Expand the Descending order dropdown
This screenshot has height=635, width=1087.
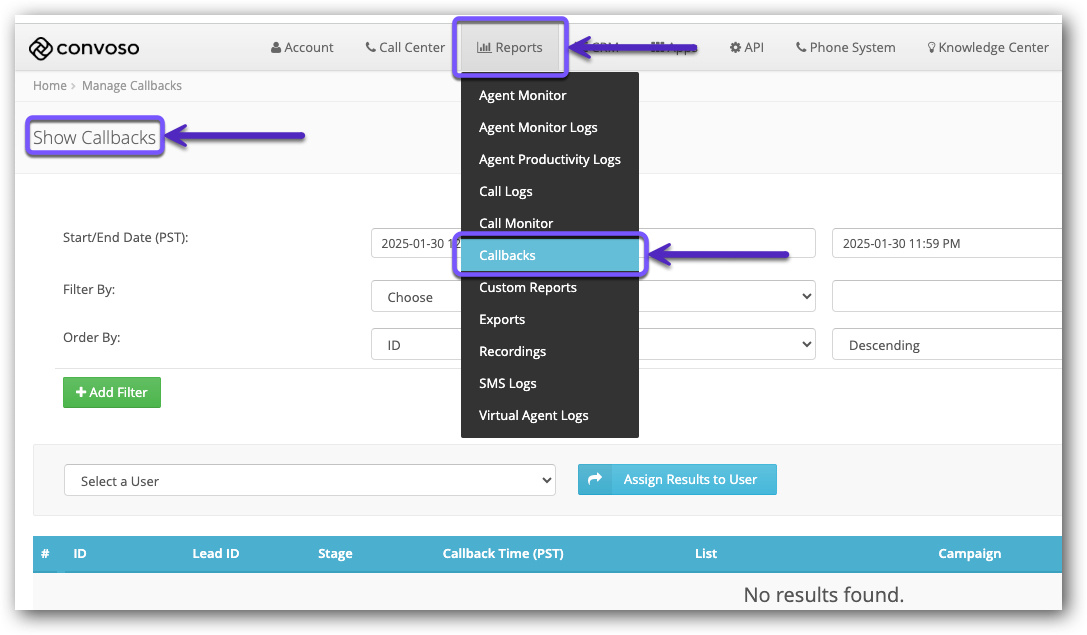tap(945, 345)
